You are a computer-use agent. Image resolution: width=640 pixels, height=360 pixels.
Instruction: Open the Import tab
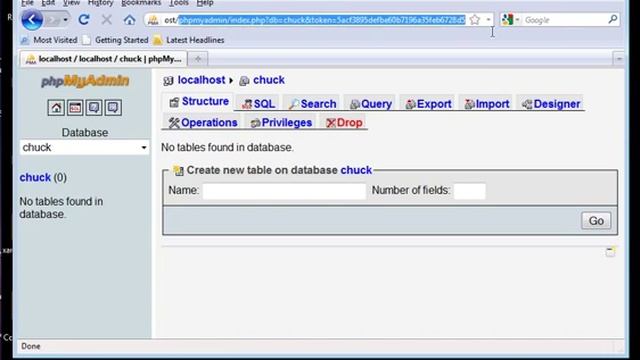487,104
